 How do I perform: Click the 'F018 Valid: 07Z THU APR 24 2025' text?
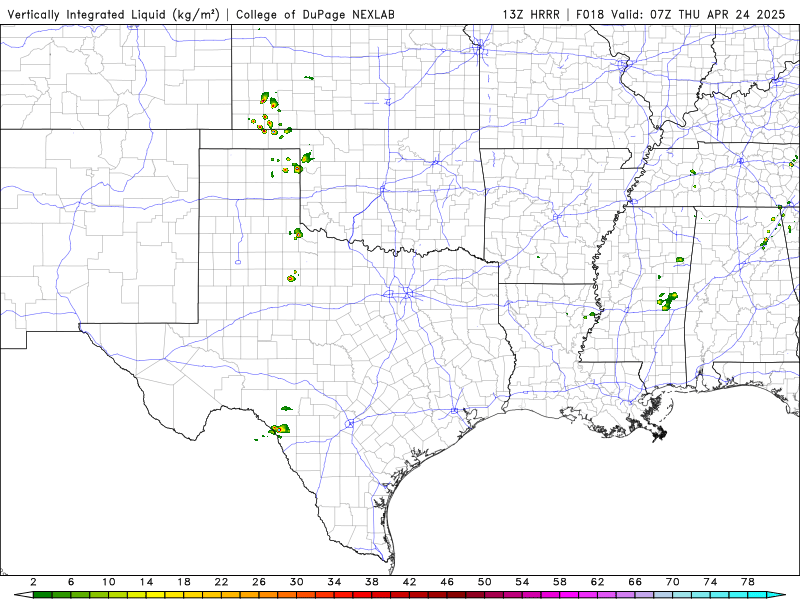pos(681,14)
